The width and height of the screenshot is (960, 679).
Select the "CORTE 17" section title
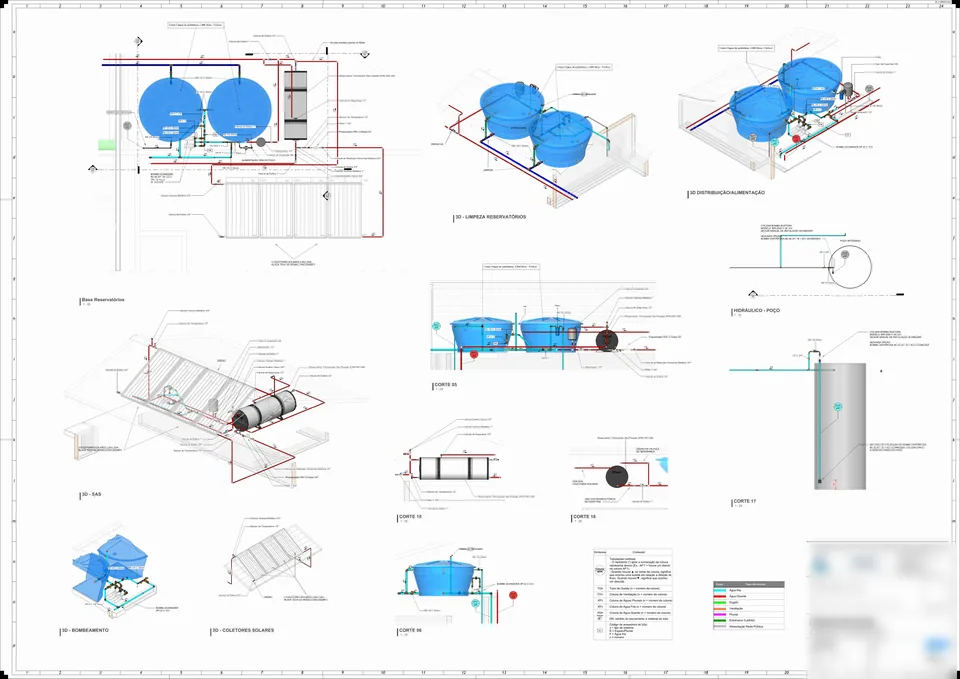[x=744, y=501]
